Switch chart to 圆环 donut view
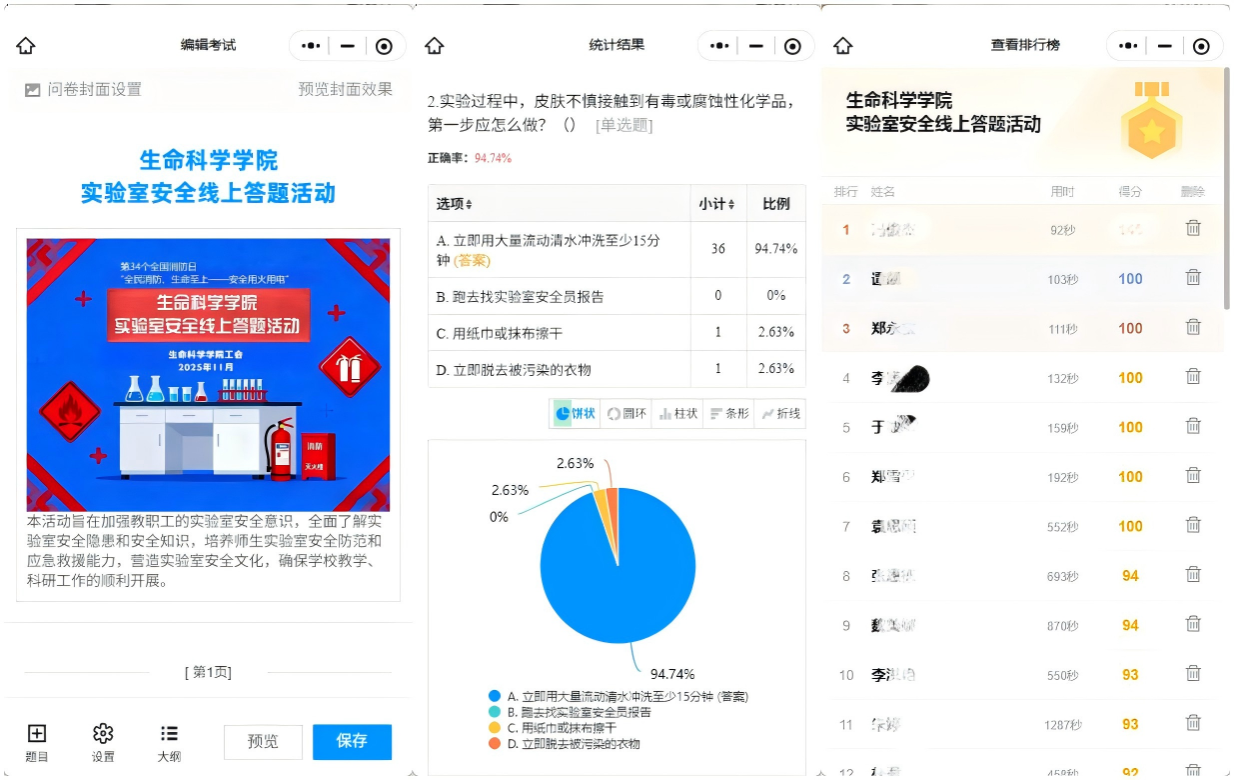 click(x=626, y=414)
